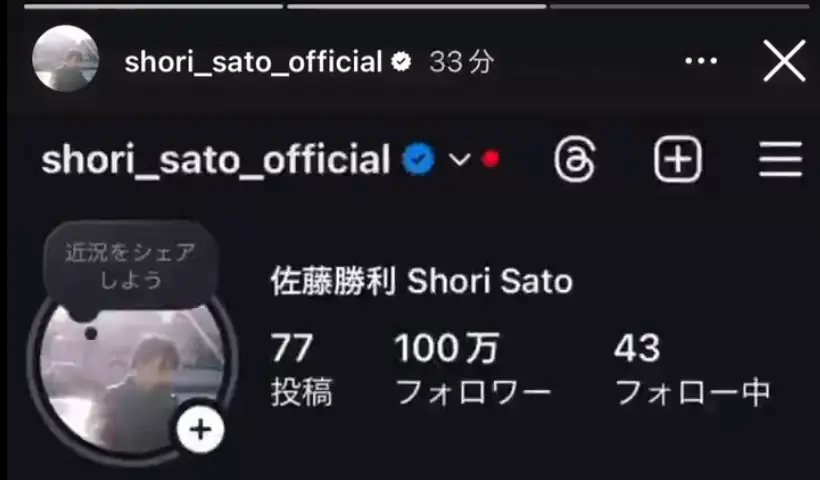The image size is (820, 480).
Task: Open the large profile picture
Action: 132,374
